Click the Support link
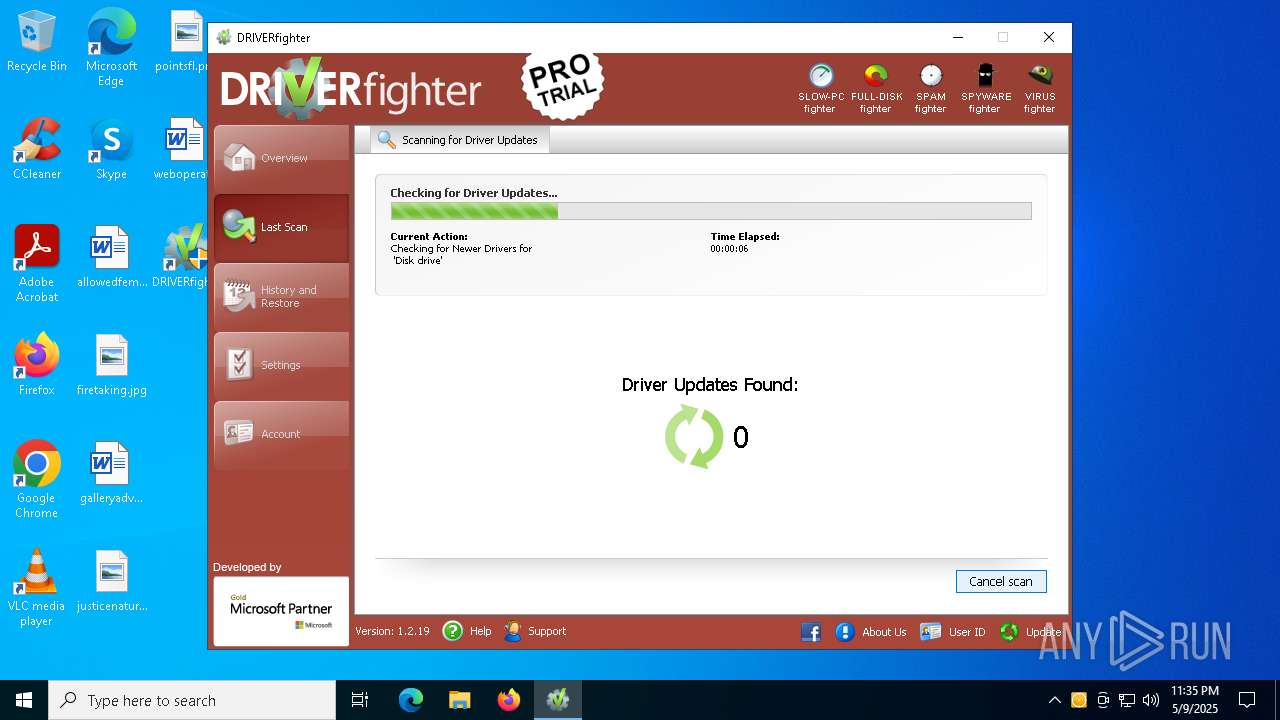The width and height of the screenshot is (1280, 720). [547, 631]
